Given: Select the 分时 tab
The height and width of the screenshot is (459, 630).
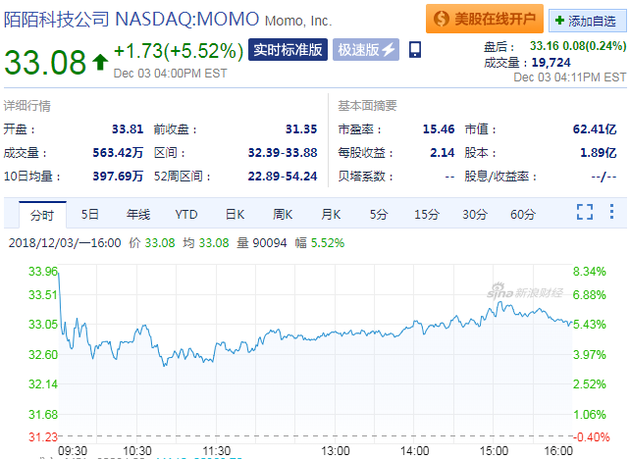Looking at the screenshot, I should click(42, 215).
